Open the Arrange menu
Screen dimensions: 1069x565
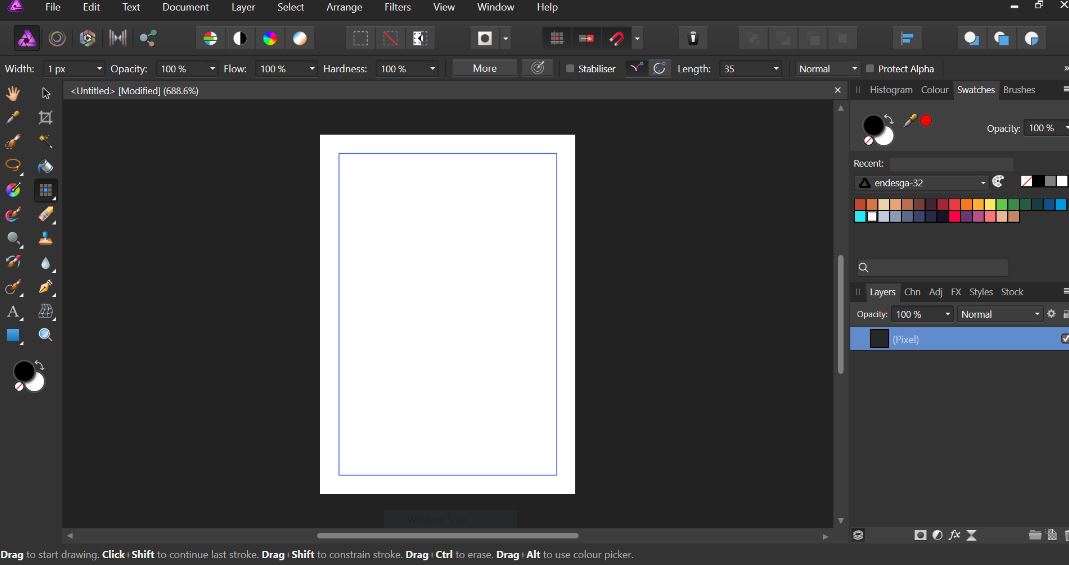coord(344,7)
